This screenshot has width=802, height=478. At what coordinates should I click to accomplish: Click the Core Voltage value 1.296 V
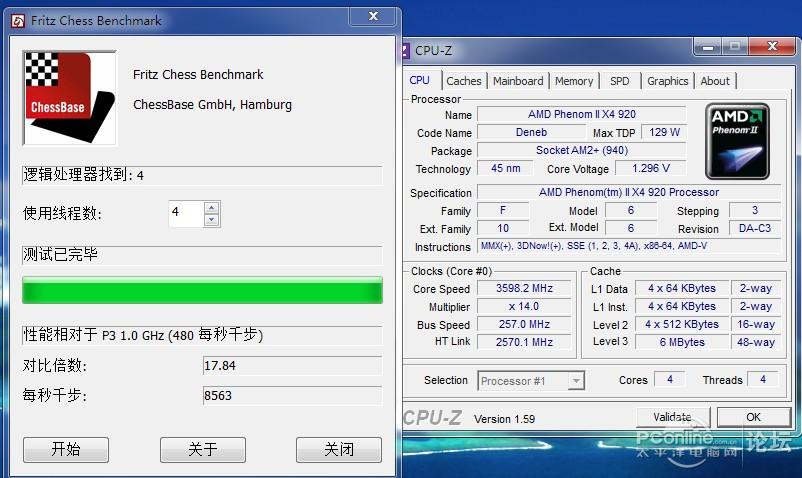[x=651, y=168]
